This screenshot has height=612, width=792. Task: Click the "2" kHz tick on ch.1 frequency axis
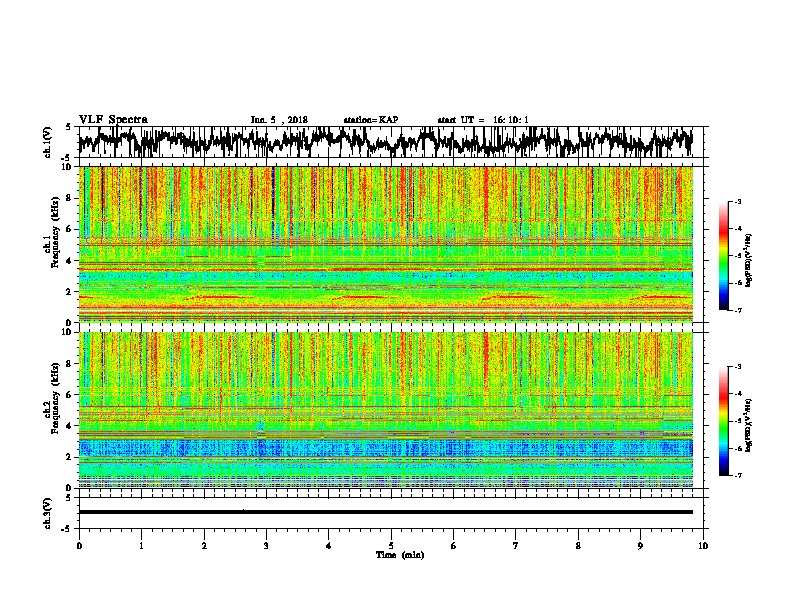70,292
